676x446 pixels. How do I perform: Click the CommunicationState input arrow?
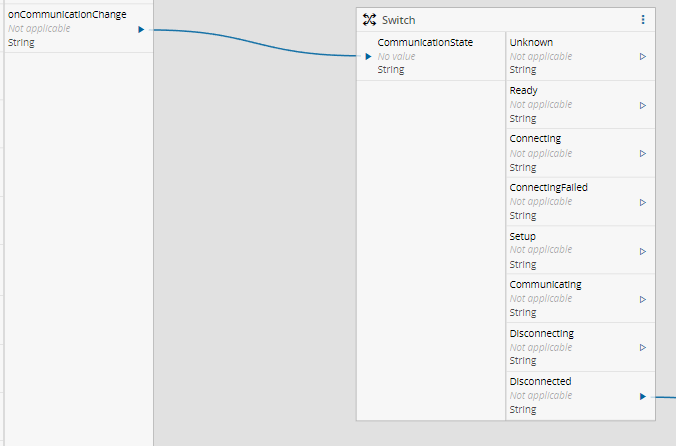click(x=368, y=56)
